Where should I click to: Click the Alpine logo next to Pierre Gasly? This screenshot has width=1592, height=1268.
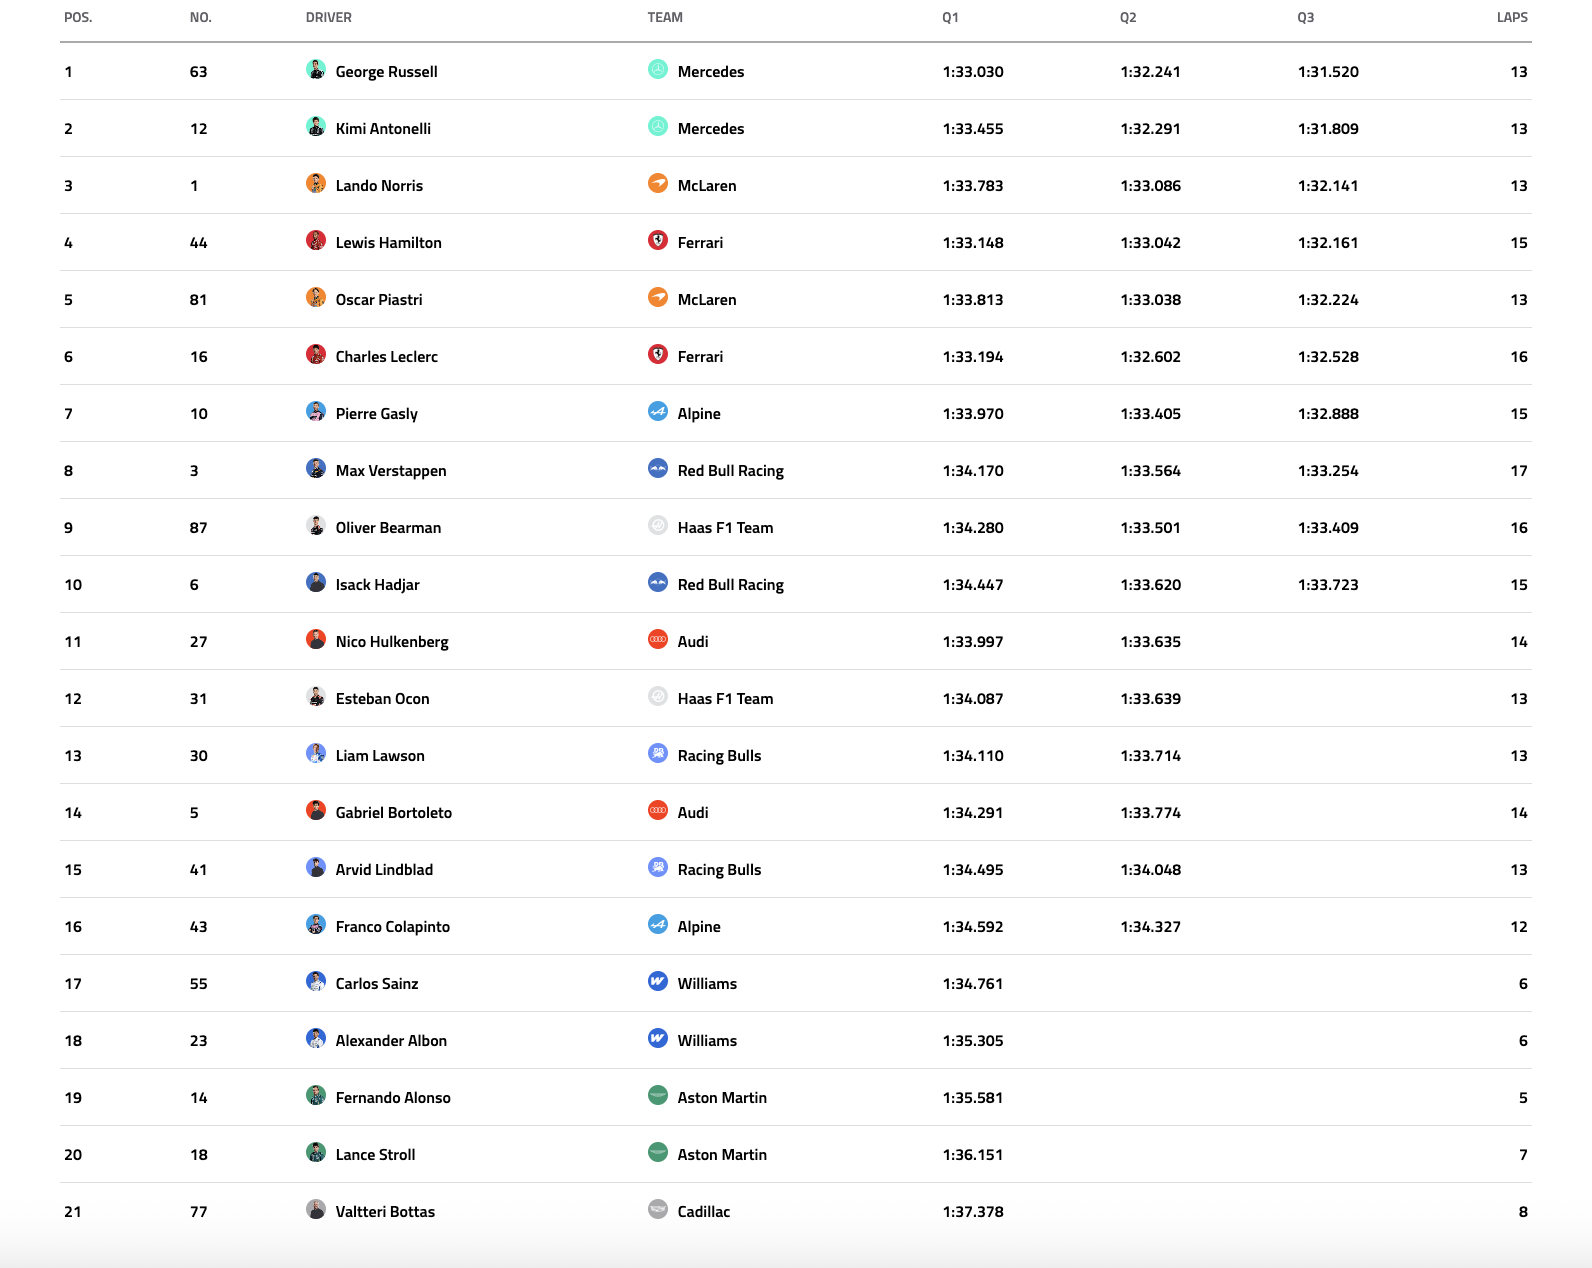pos(657,412)
